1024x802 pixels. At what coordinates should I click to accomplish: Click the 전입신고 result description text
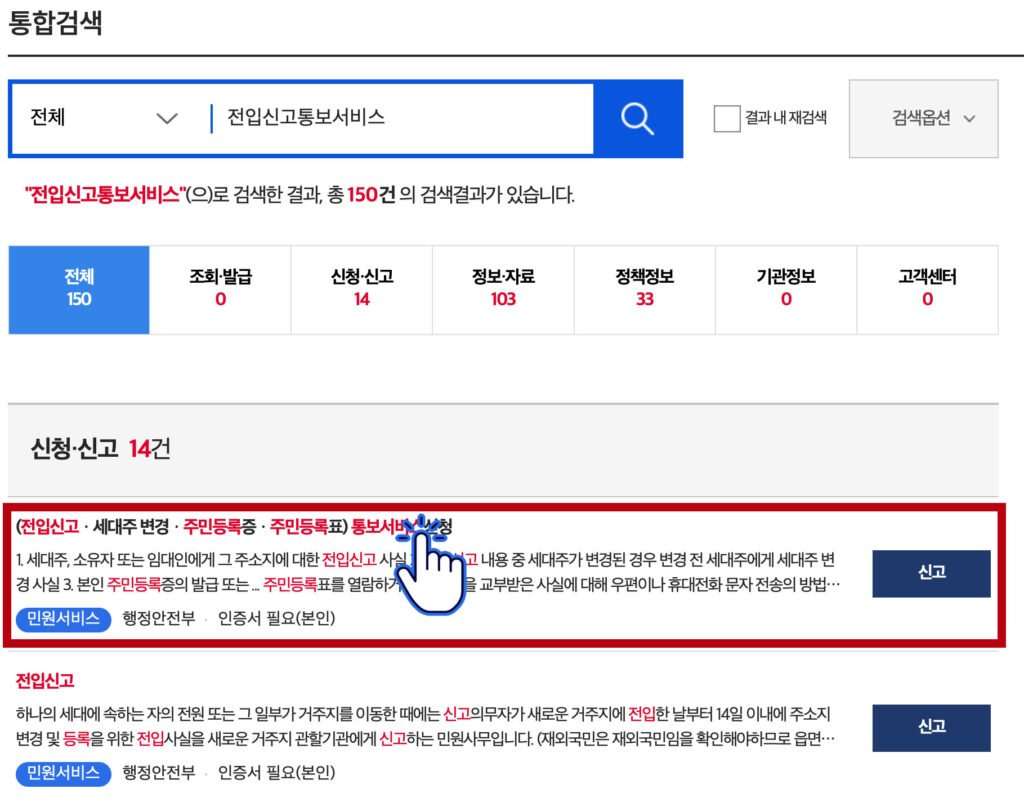(x=420, y=727)
